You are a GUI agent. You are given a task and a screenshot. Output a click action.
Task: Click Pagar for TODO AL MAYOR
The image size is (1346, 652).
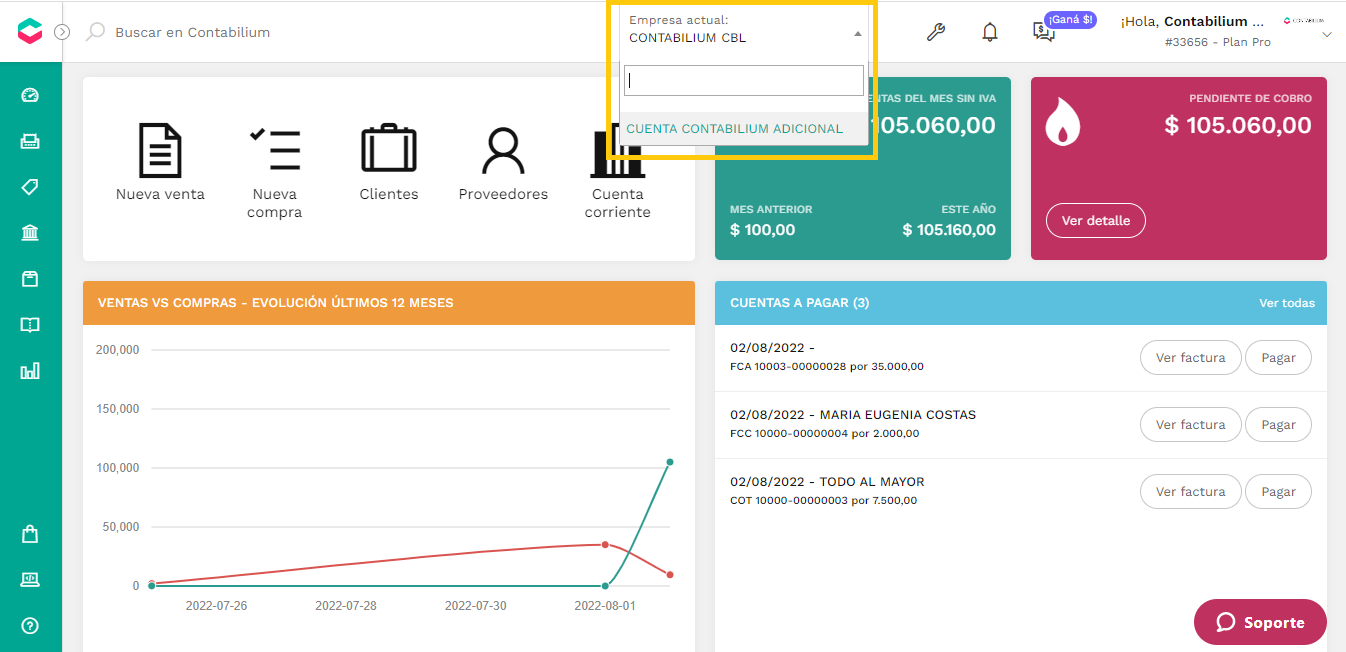click(1278, 492)
